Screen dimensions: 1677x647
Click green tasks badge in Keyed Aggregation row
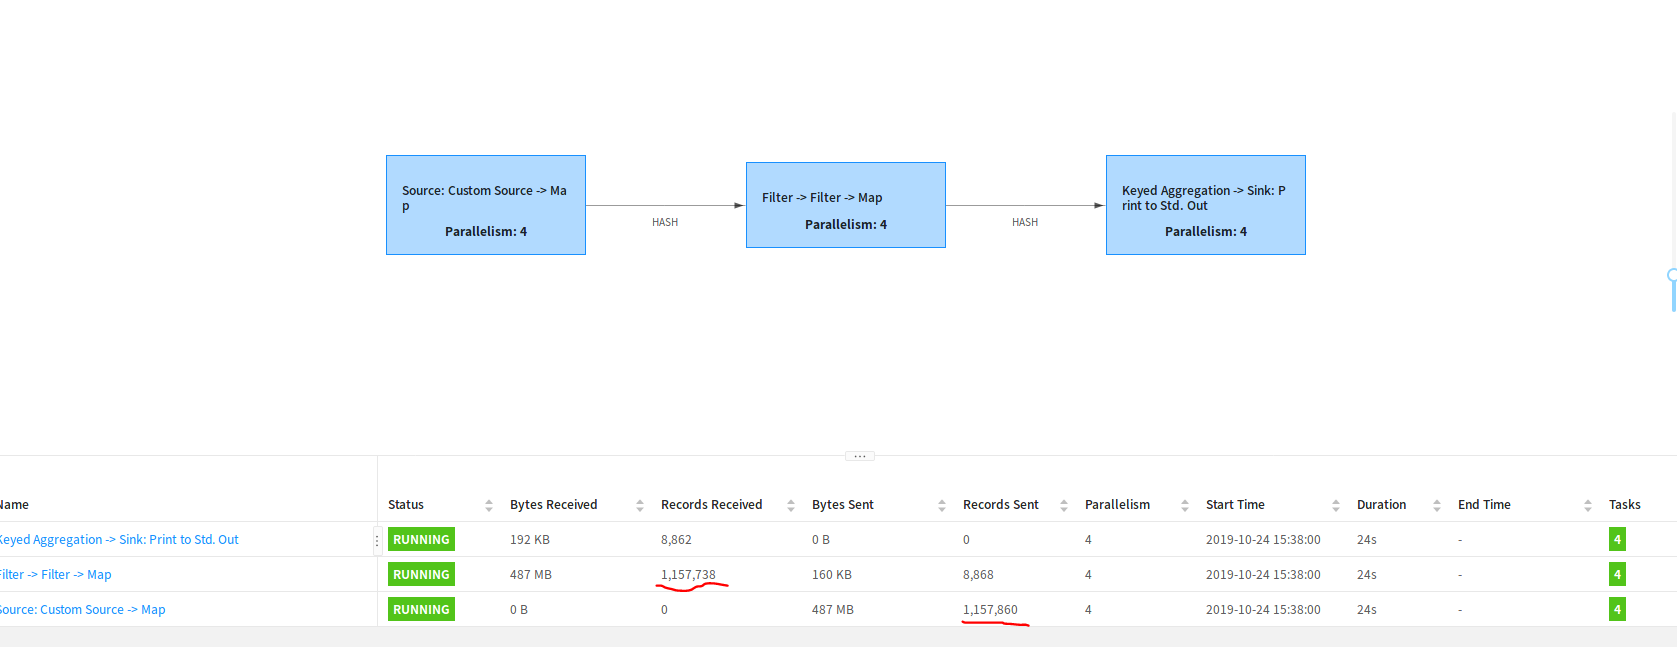(1617, 540)
